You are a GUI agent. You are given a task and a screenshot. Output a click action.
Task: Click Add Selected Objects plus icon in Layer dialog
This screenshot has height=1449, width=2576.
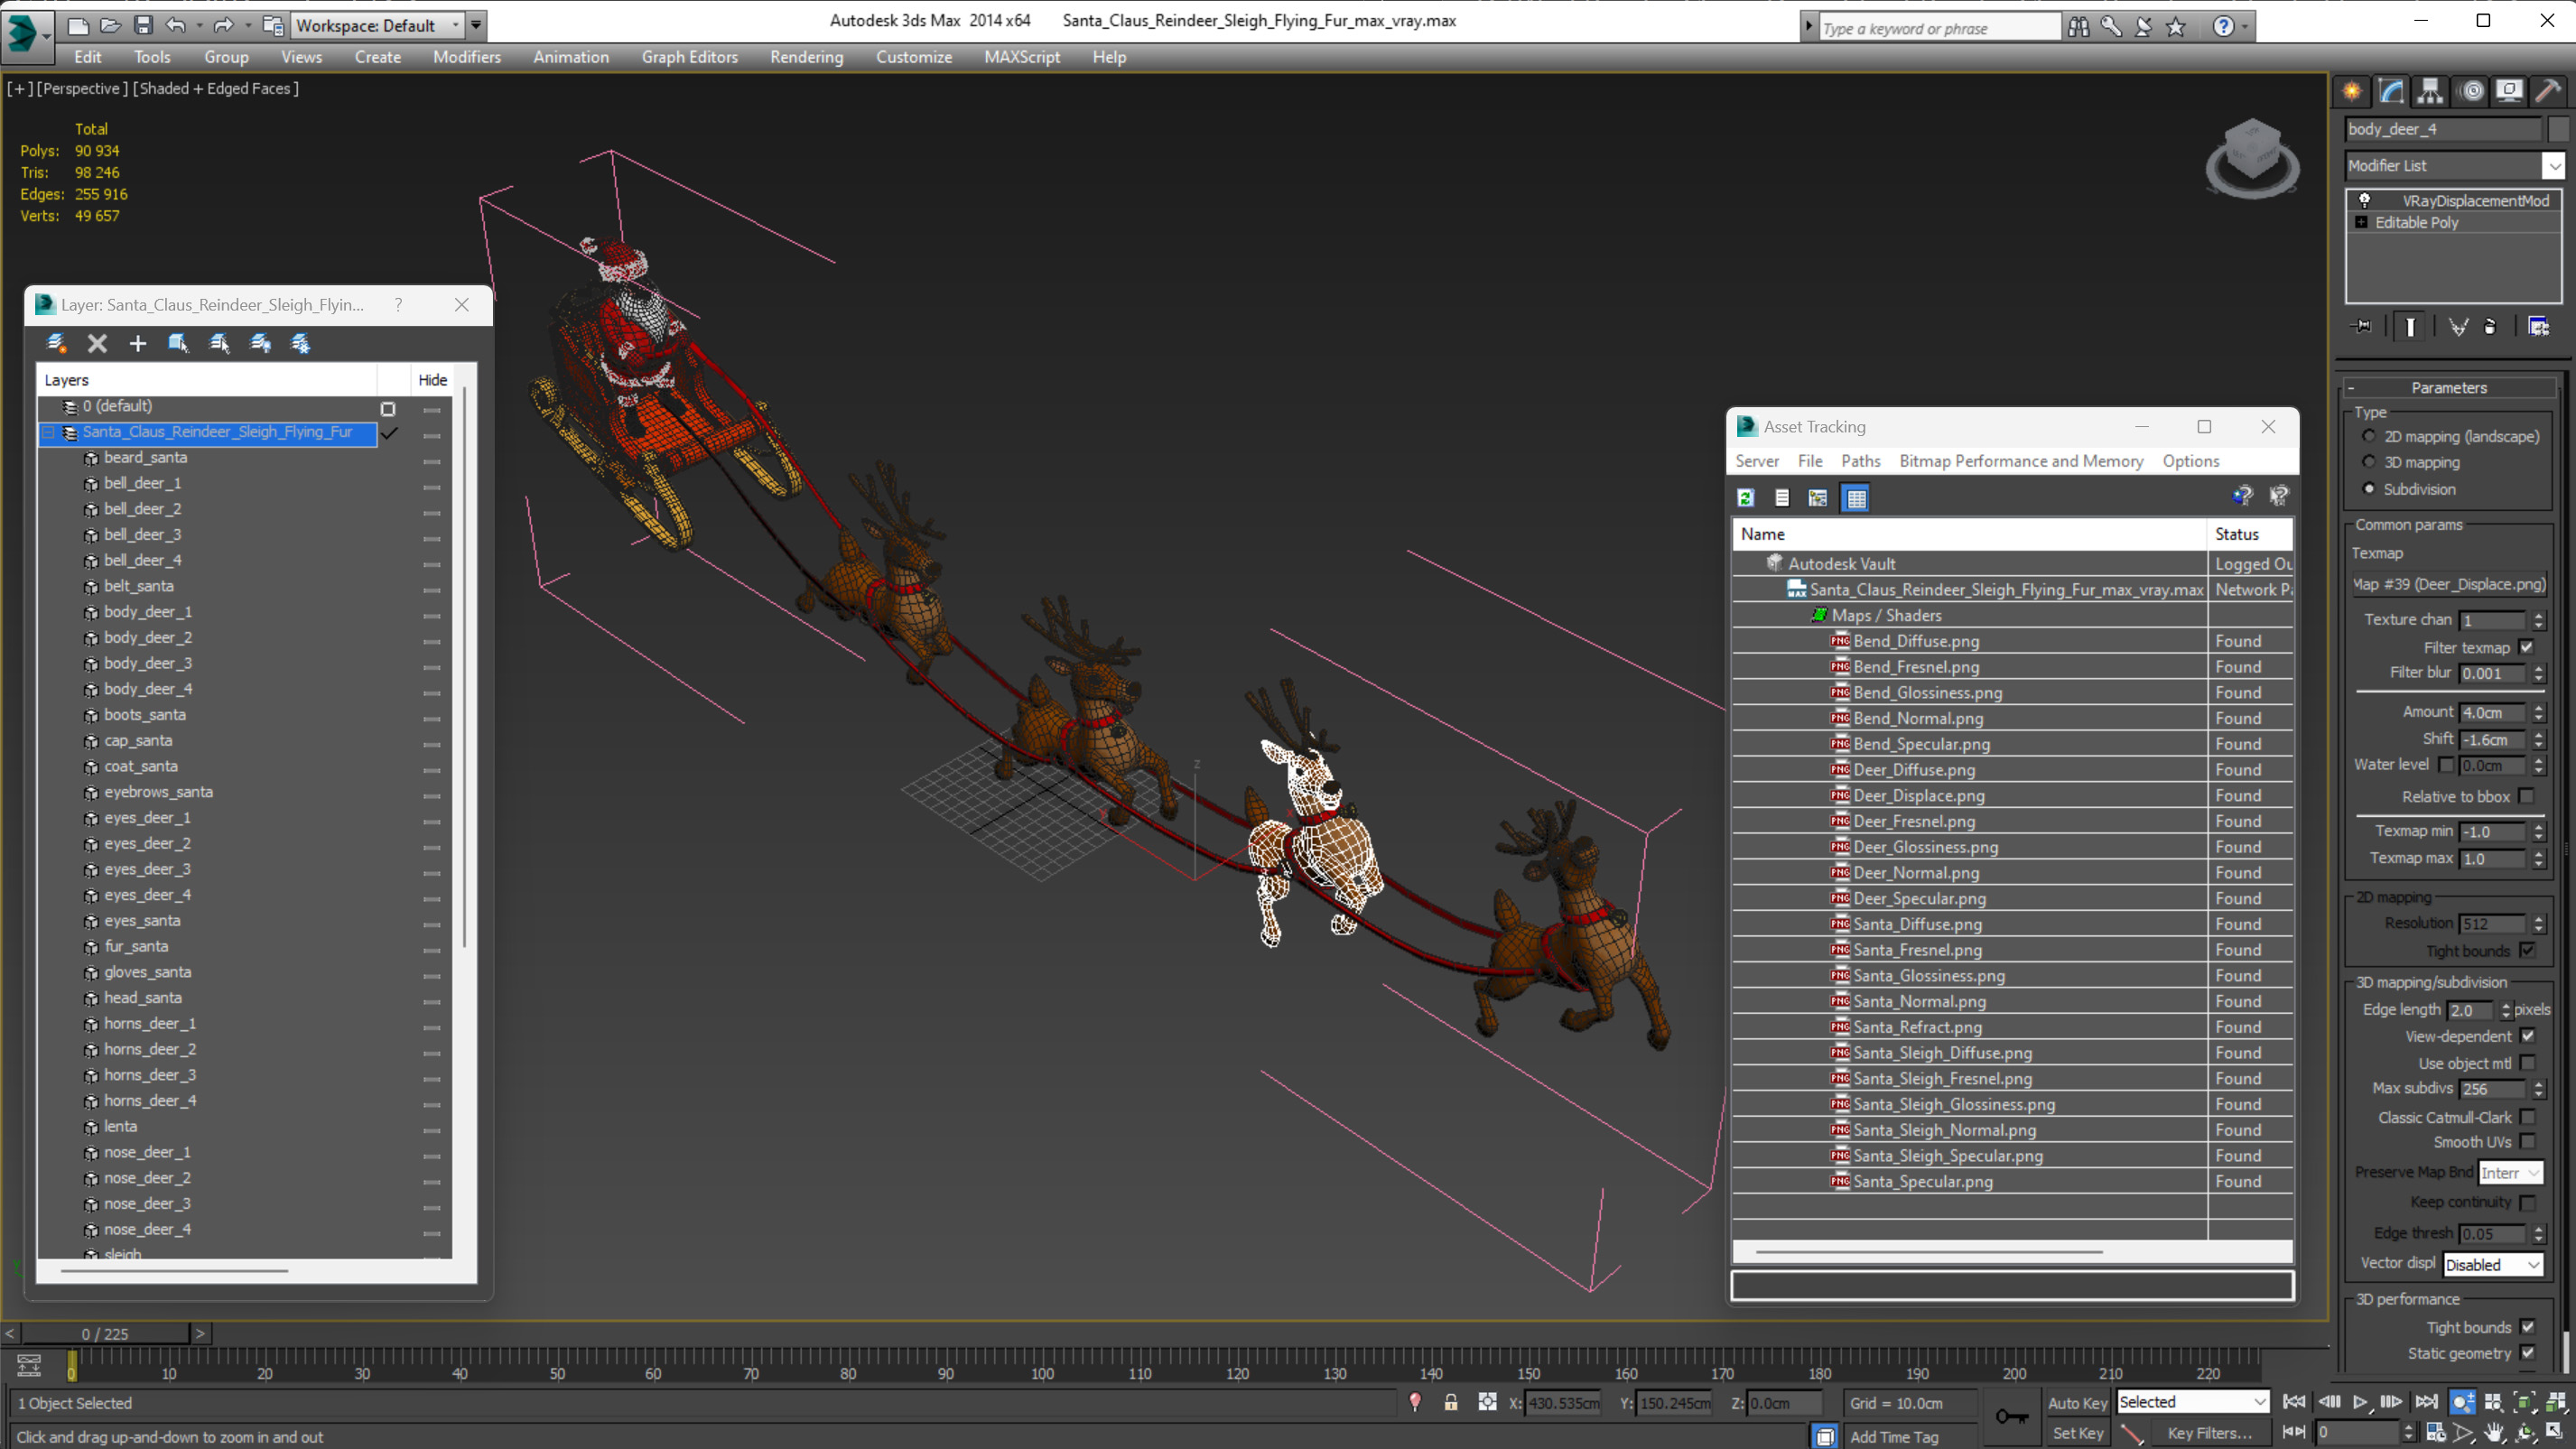point(138,343)
